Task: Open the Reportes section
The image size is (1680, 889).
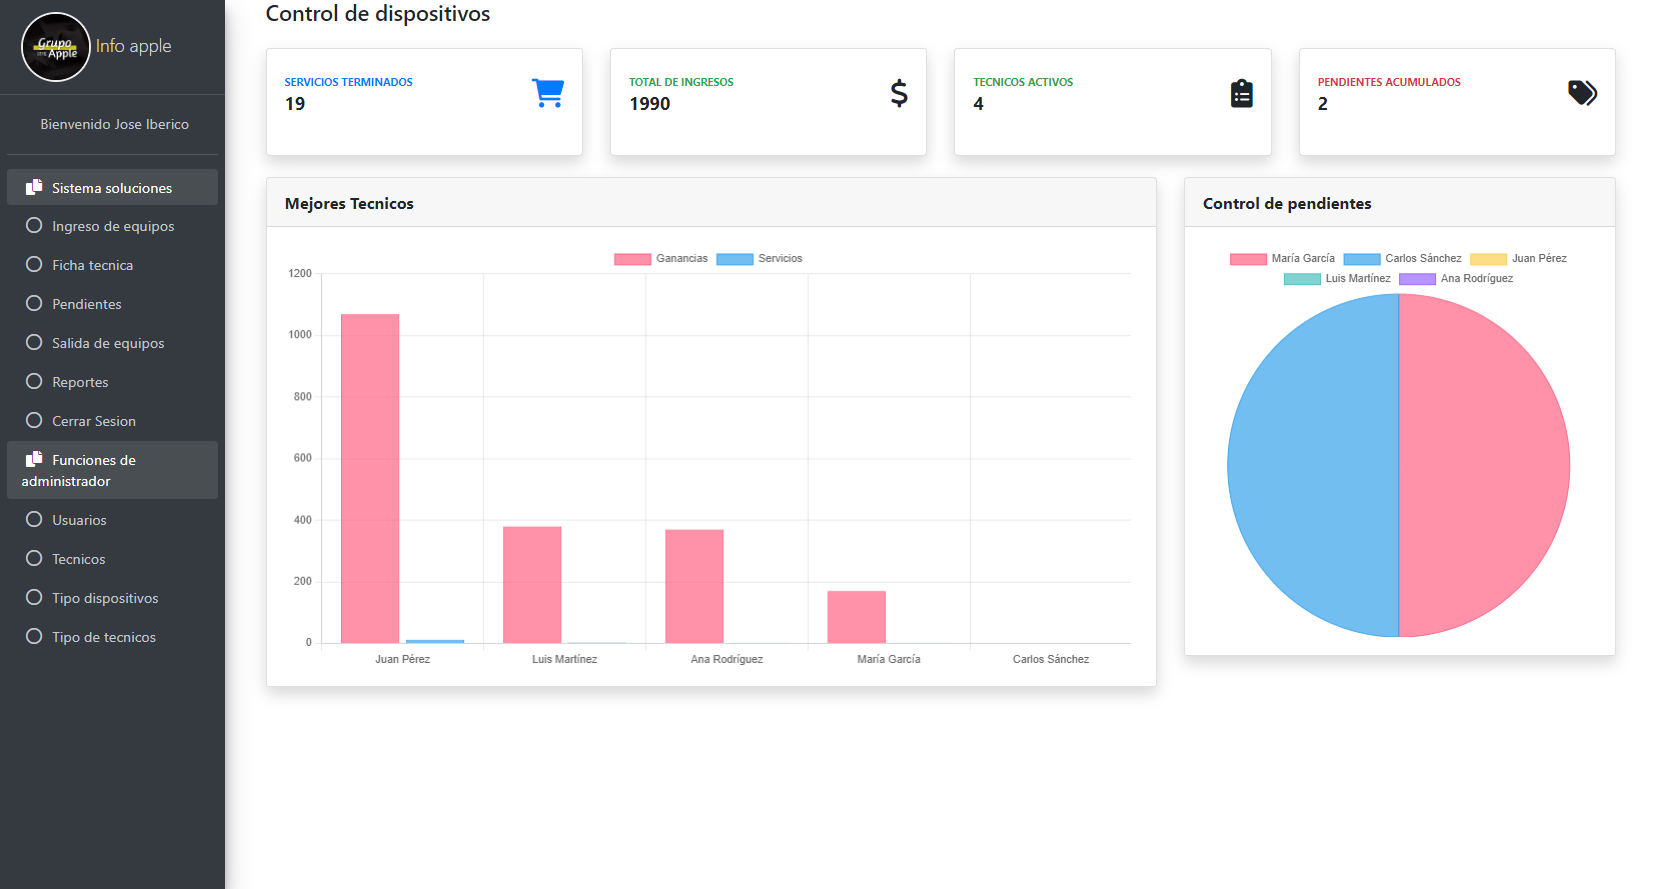Action: (112, 382)
